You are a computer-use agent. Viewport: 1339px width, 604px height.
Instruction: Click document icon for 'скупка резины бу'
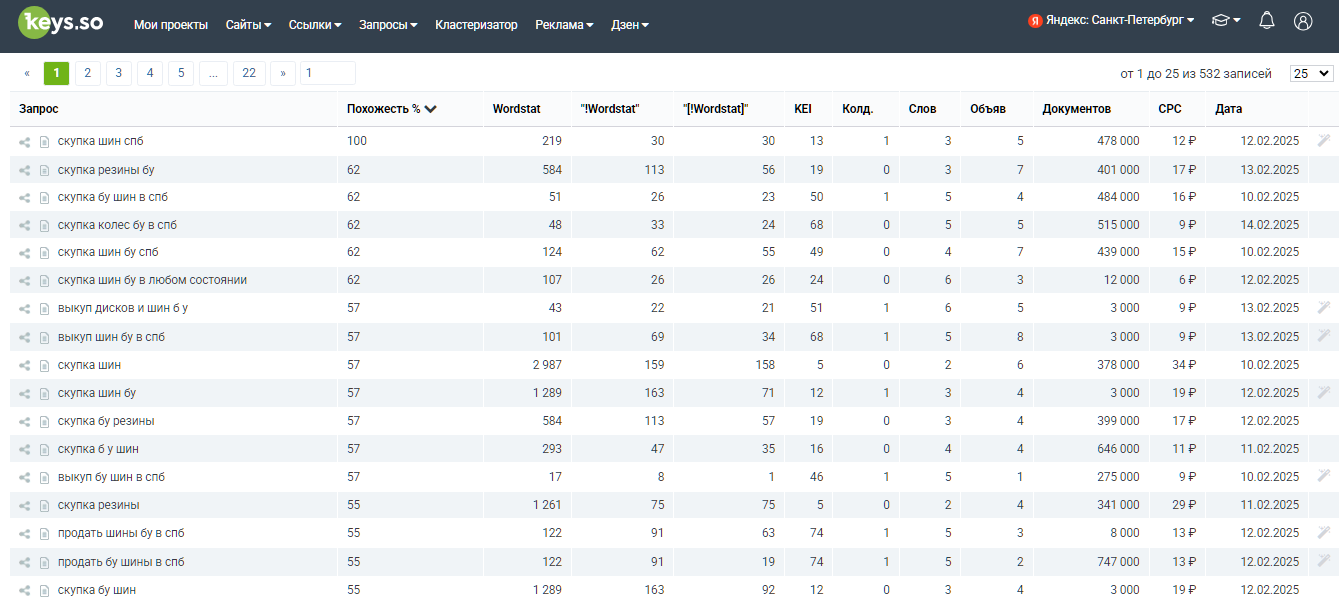(x=44, y=170)
